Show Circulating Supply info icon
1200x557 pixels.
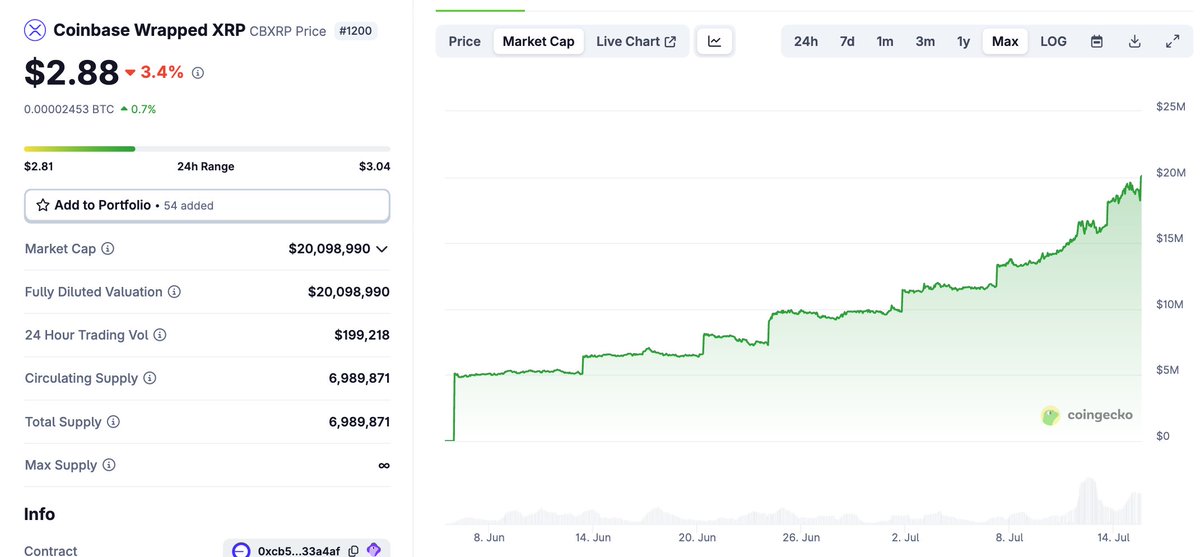coord(150,379)
